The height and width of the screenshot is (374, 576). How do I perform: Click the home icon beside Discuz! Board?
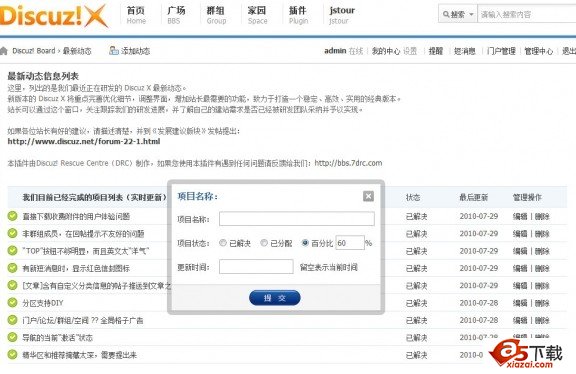click(4, 51)
